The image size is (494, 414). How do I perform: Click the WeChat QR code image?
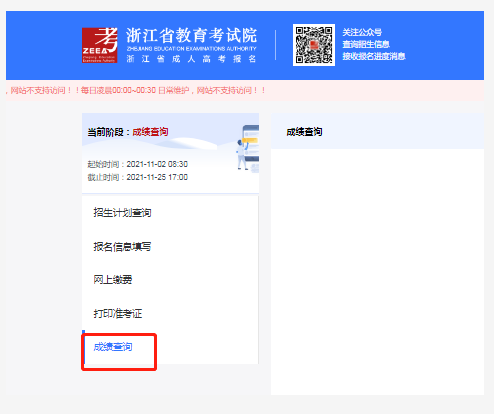pyautogui.click(x=314, y=45)
